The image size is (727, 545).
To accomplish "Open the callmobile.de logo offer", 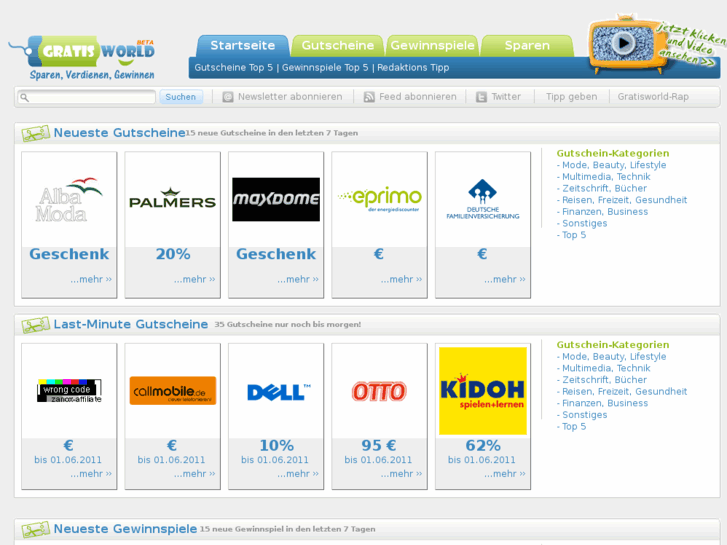I will point(172,391).
